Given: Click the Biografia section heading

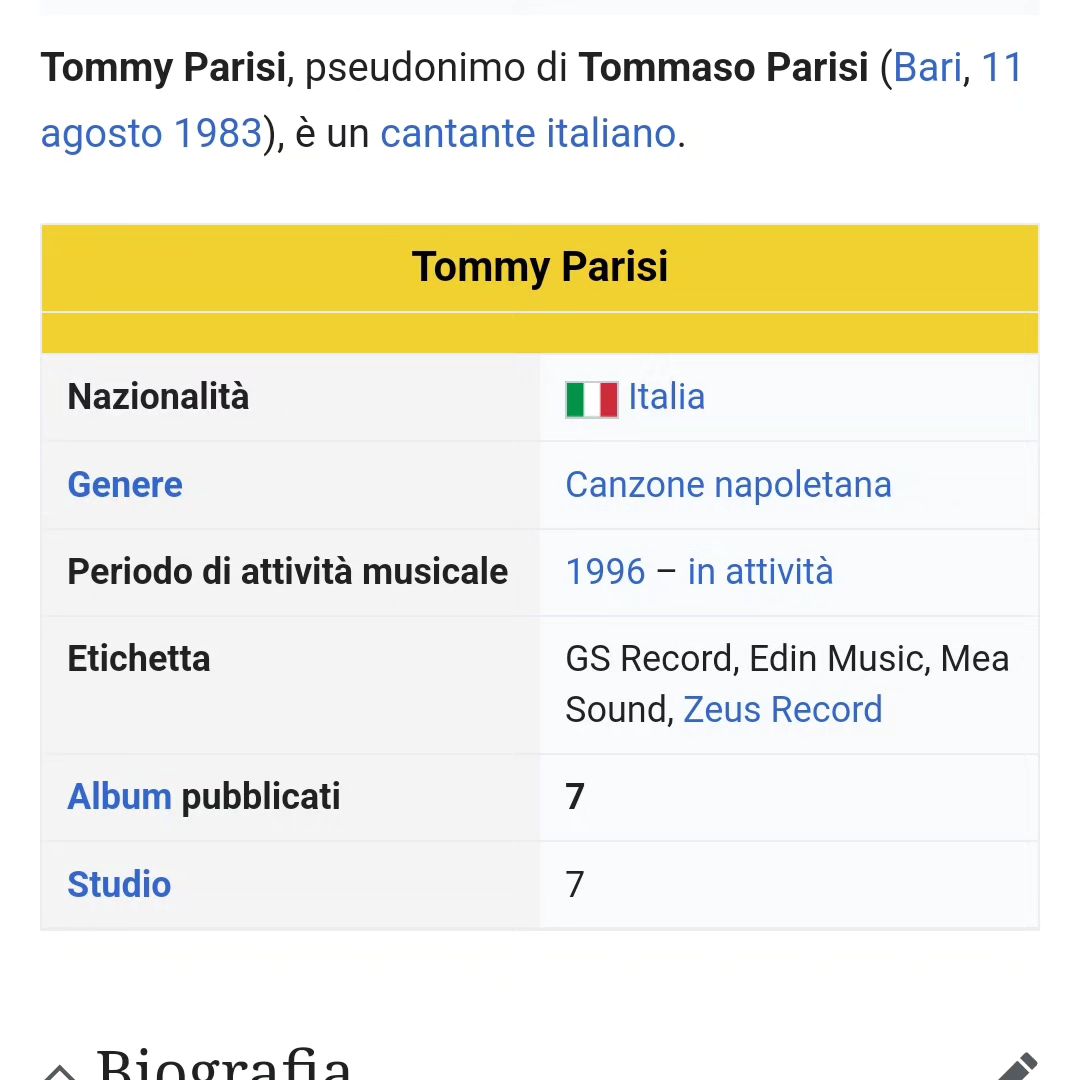Looking at the screenshot, I should click(224, 1064).
